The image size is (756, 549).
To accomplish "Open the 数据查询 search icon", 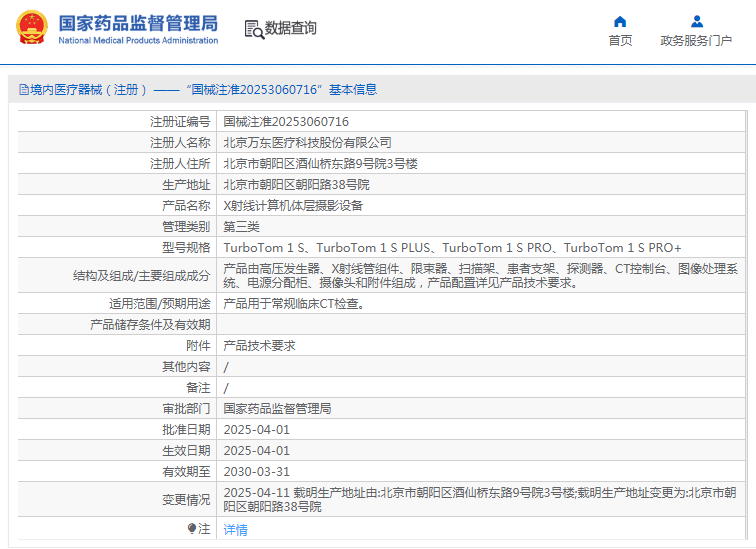I will point(254,29).
